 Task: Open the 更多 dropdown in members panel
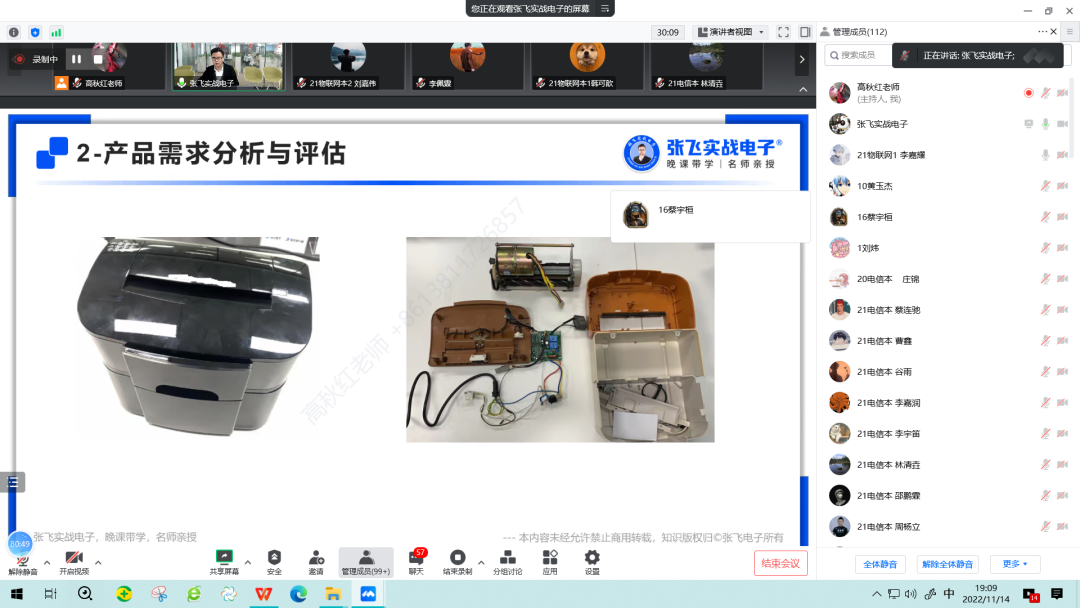click(1014, 564)
